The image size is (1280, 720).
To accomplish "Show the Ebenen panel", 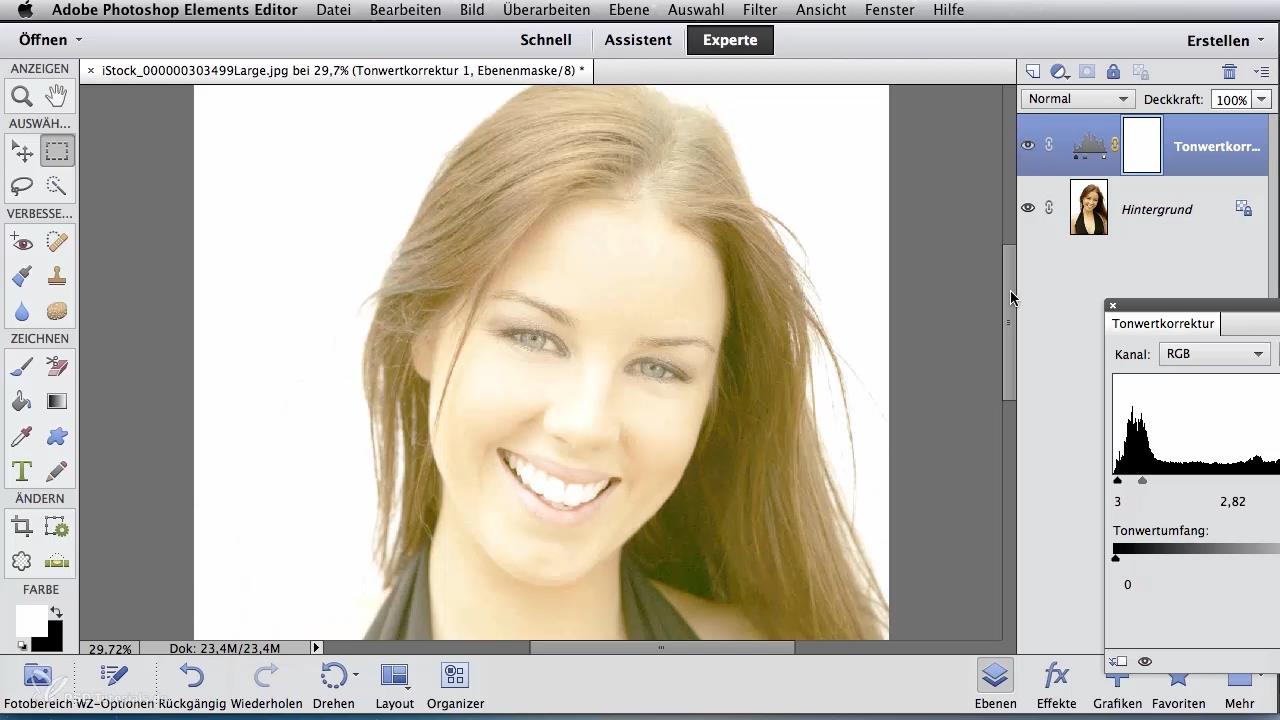I will point(995,685).
